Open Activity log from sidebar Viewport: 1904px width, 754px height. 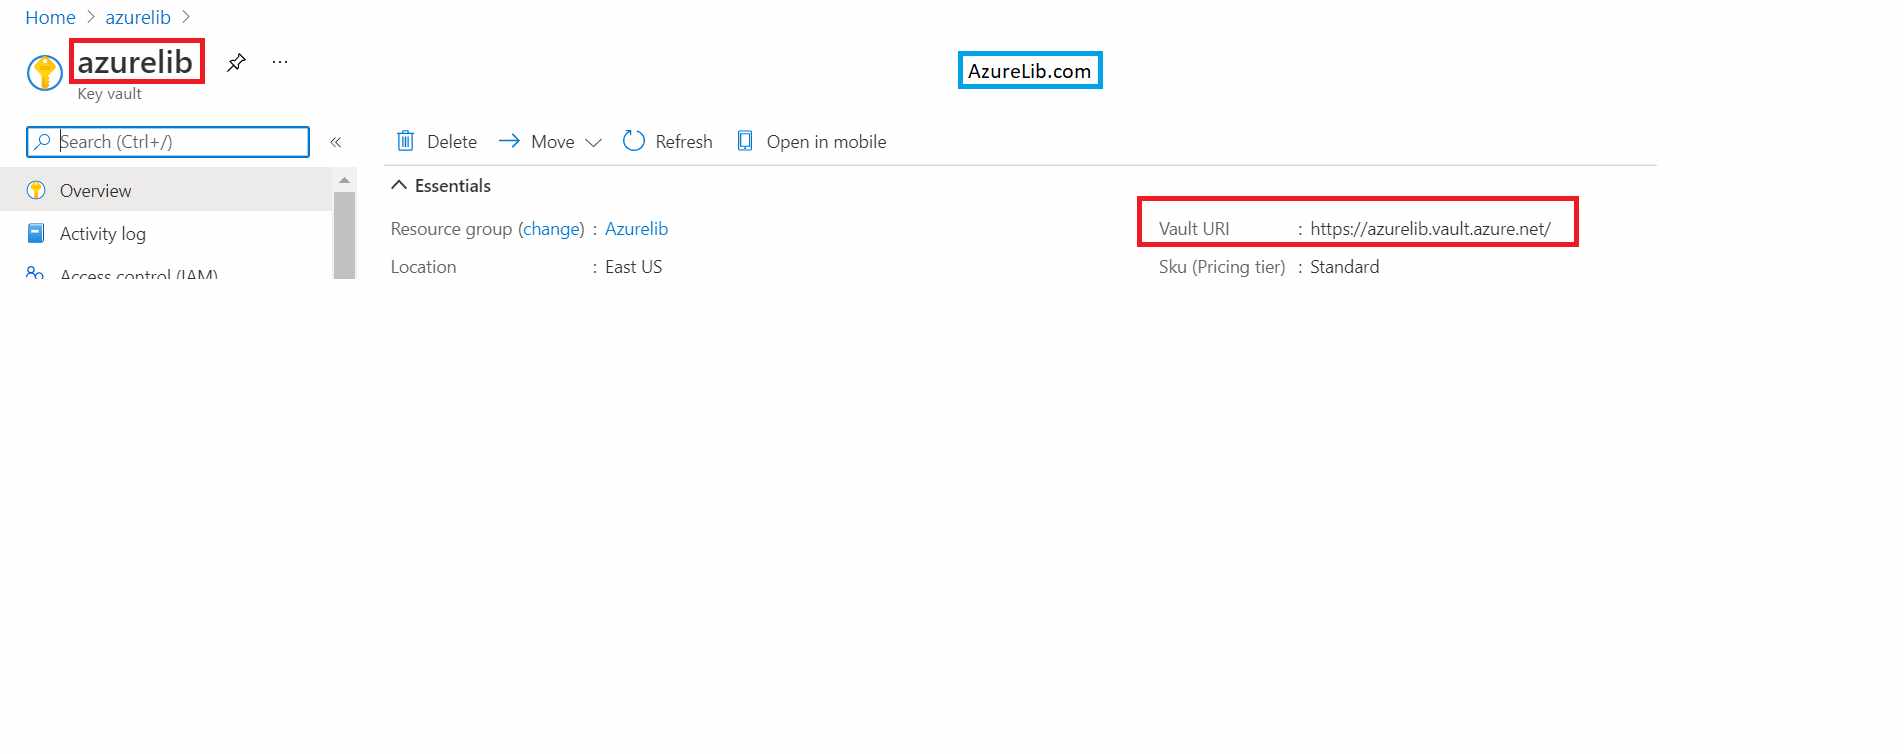102,233
